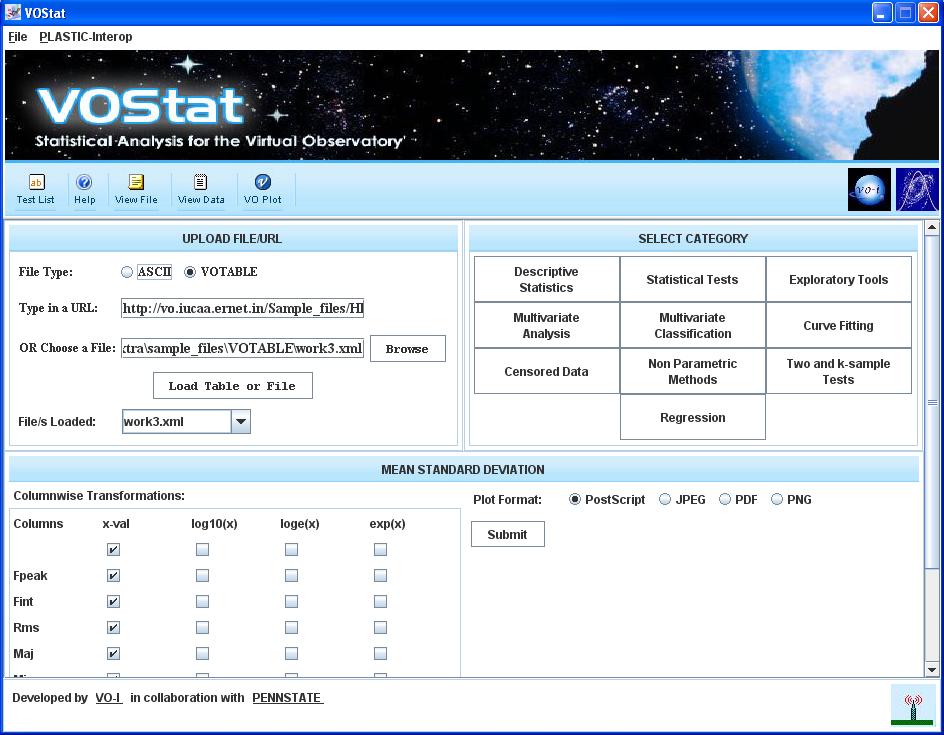Screen dimensions: 944x735
Task: Enable log10(x) checkbox for Fpeak
Action: pos(202,575)
